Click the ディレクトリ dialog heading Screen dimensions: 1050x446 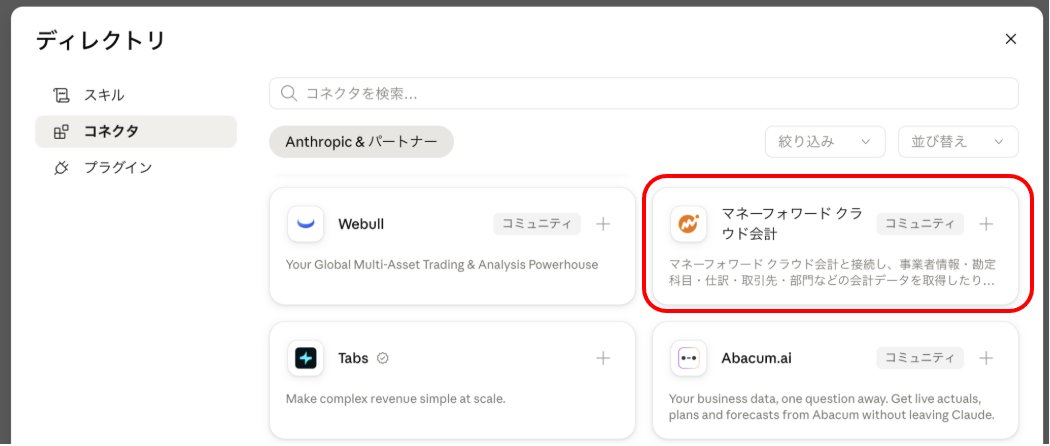(x=100, y=40)
